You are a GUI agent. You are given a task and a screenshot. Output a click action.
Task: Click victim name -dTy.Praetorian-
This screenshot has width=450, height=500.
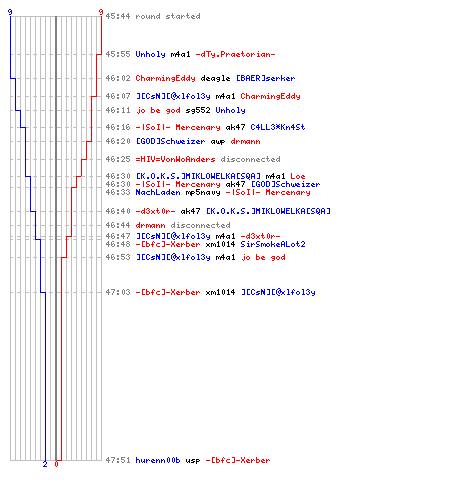tap(235, 54)
